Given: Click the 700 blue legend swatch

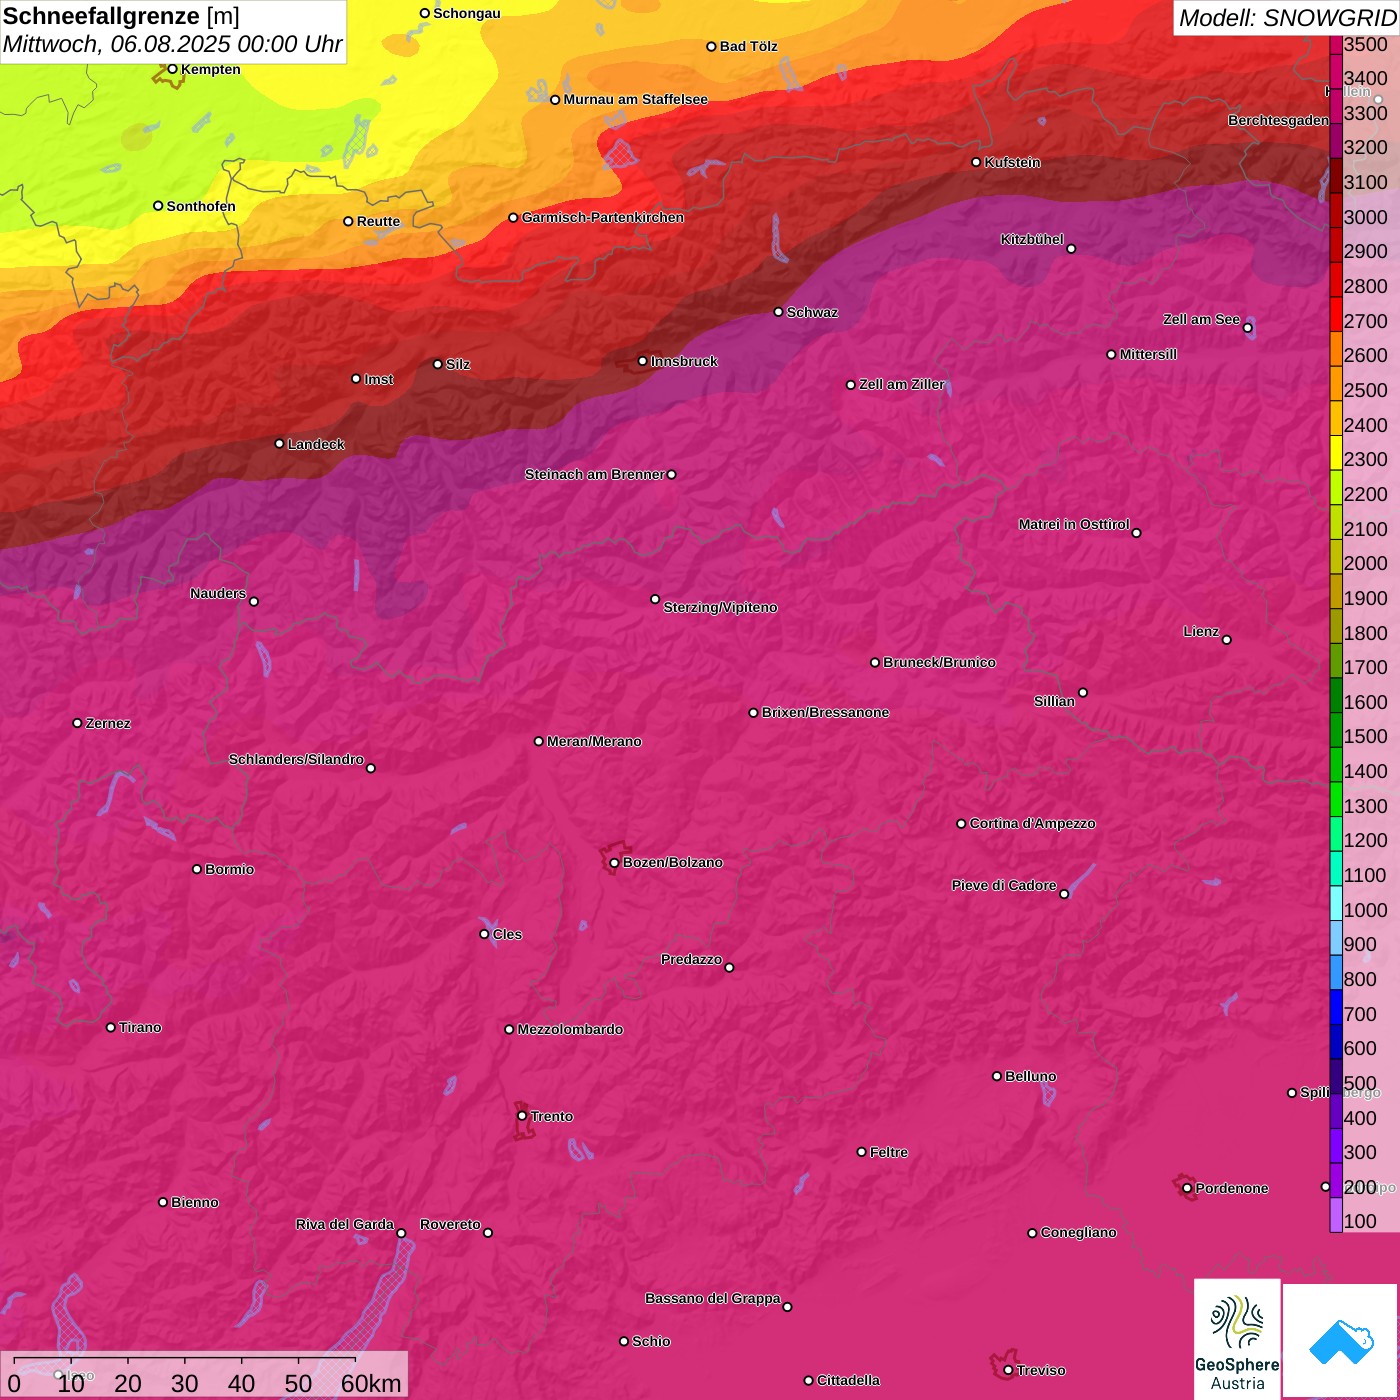Looking at the screenshot, I should tap(1336, 1007).
